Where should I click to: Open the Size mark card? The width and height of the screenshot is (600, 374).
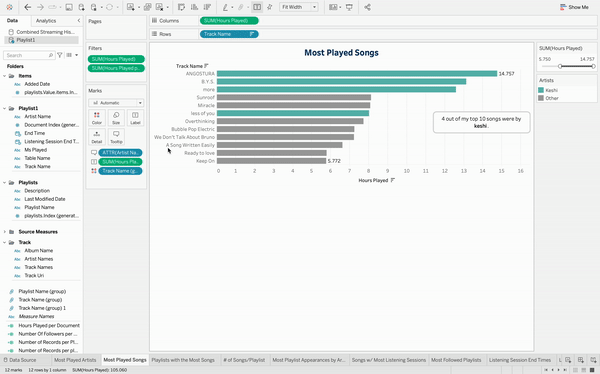(116, 118)
